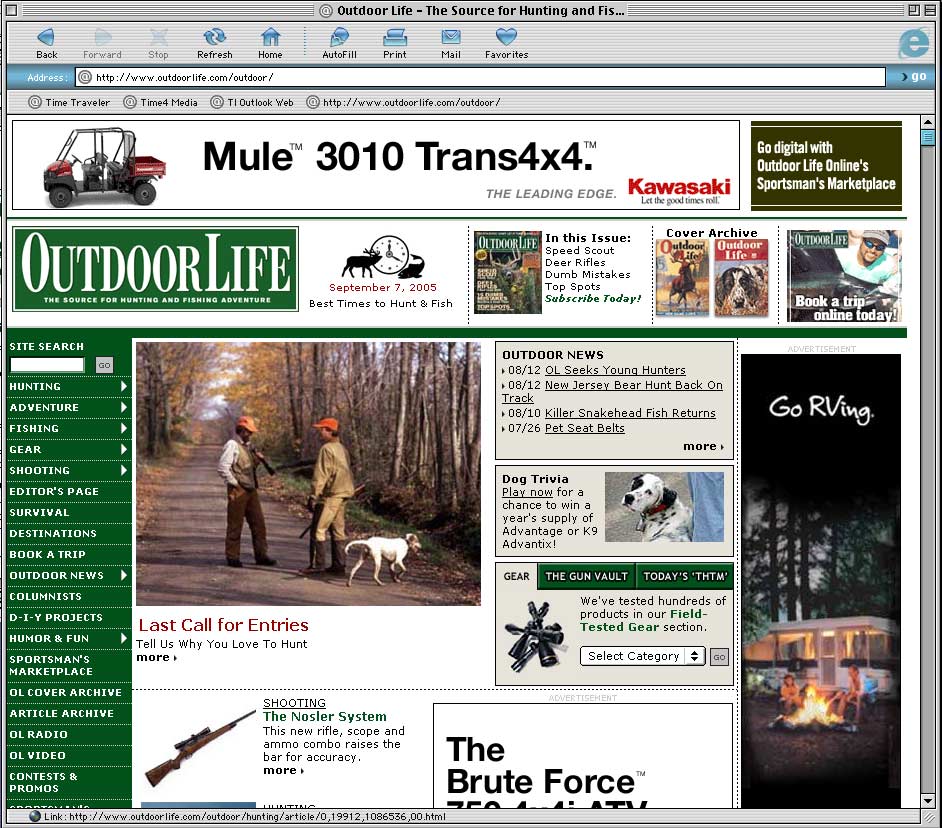Open Time4 Media favorites link

160,102
